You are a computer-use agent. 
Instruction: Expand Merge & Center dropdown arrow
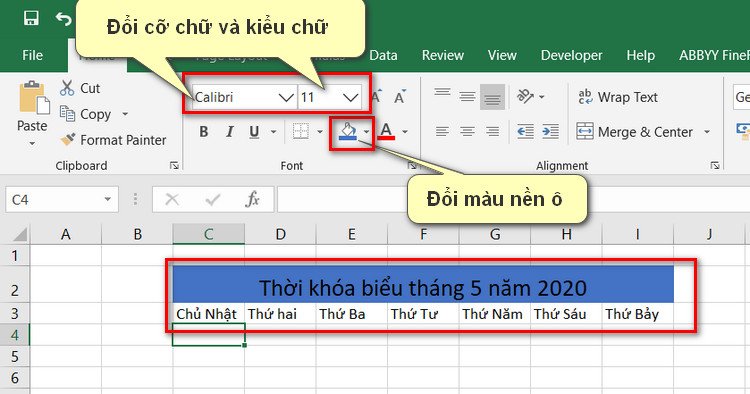[706, 131]
